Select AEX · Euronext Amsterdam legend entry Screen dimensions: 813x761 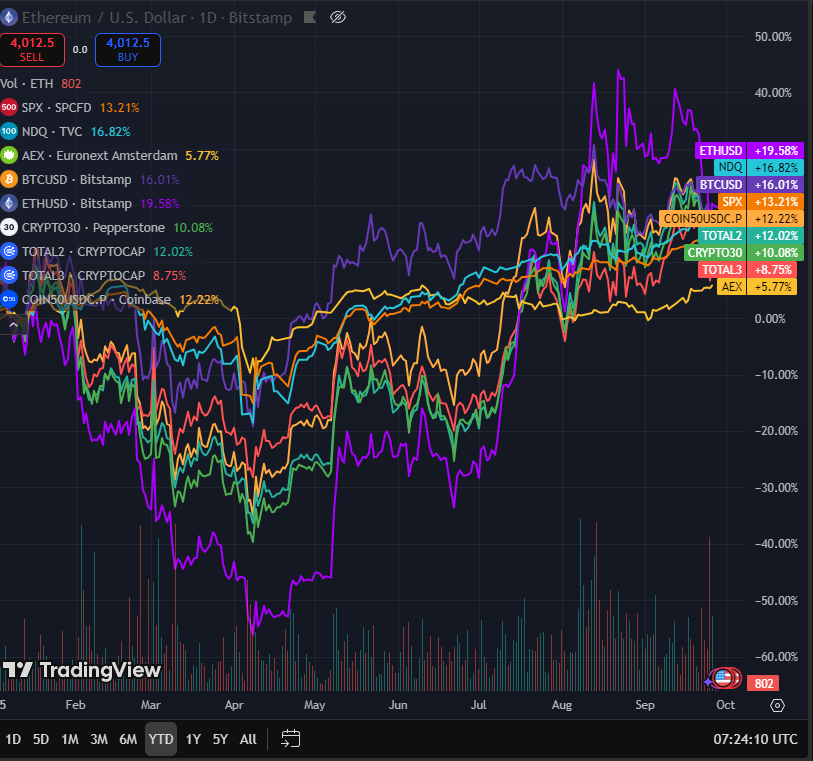[100, 155]
